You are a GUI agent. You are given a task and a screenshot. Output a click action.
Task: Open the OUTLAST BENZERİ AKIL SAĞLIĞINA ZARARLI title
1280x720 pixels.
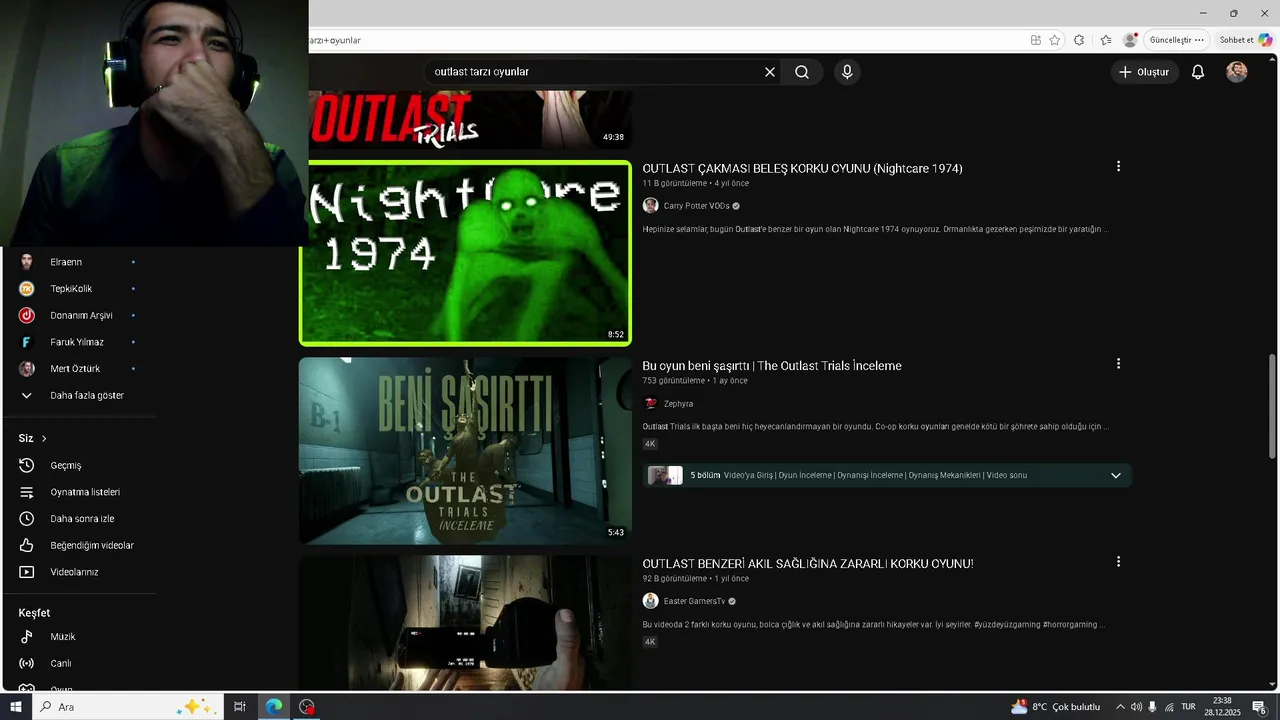(x=808, y=564)
